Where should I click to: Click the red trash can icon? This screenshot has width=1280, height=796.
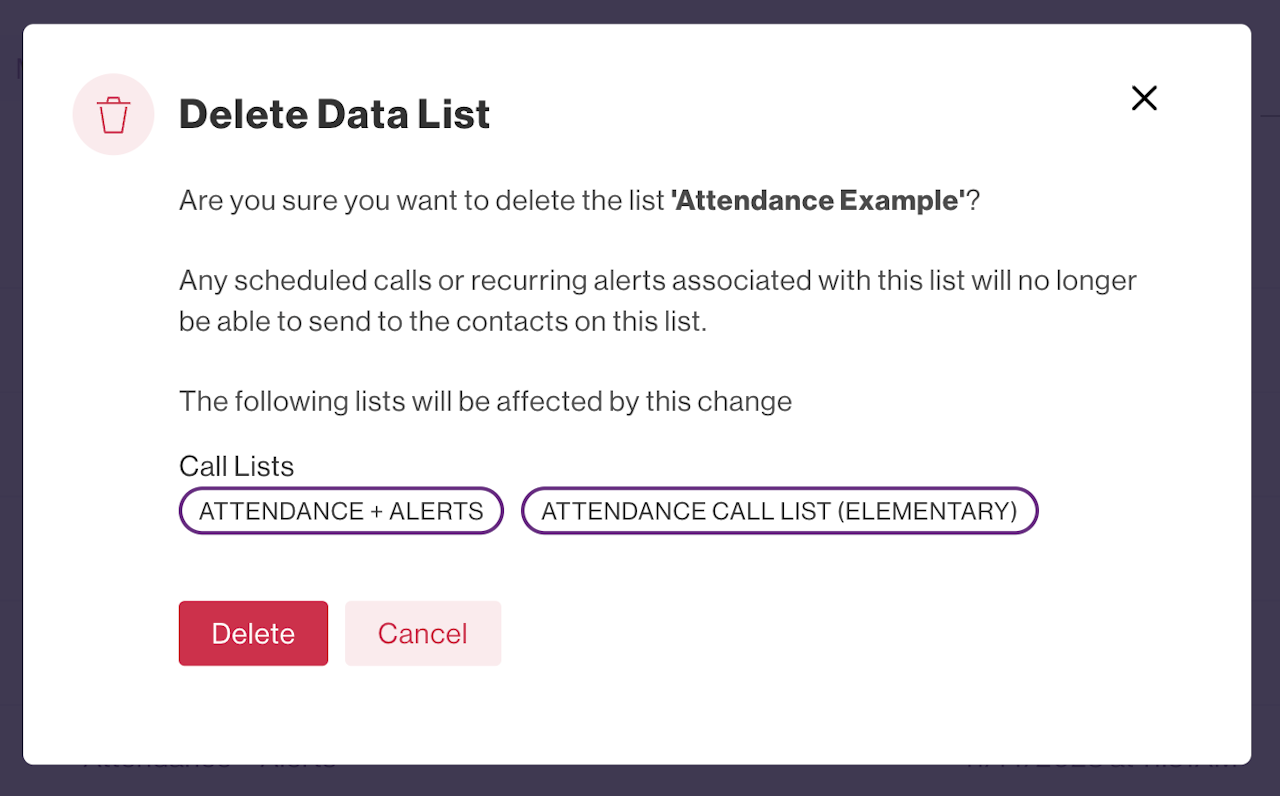[x=114, y=115]
